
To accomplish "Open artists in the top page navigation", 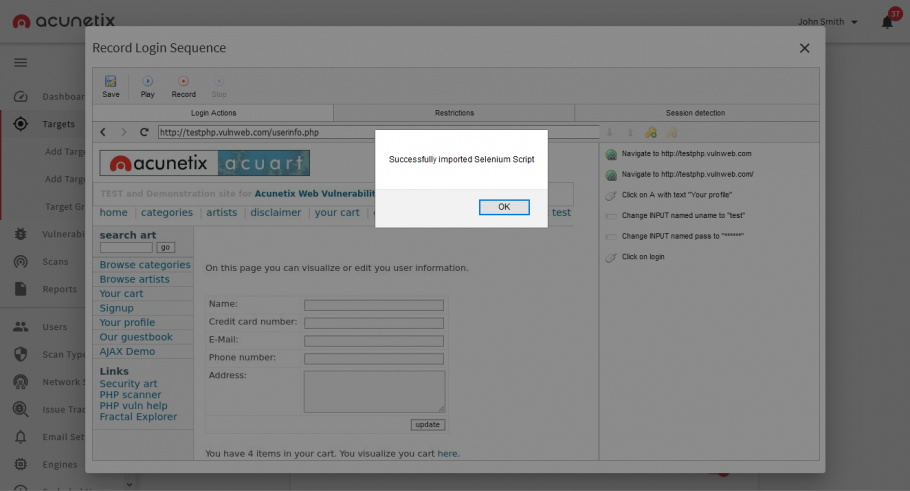I will (222, 212).
